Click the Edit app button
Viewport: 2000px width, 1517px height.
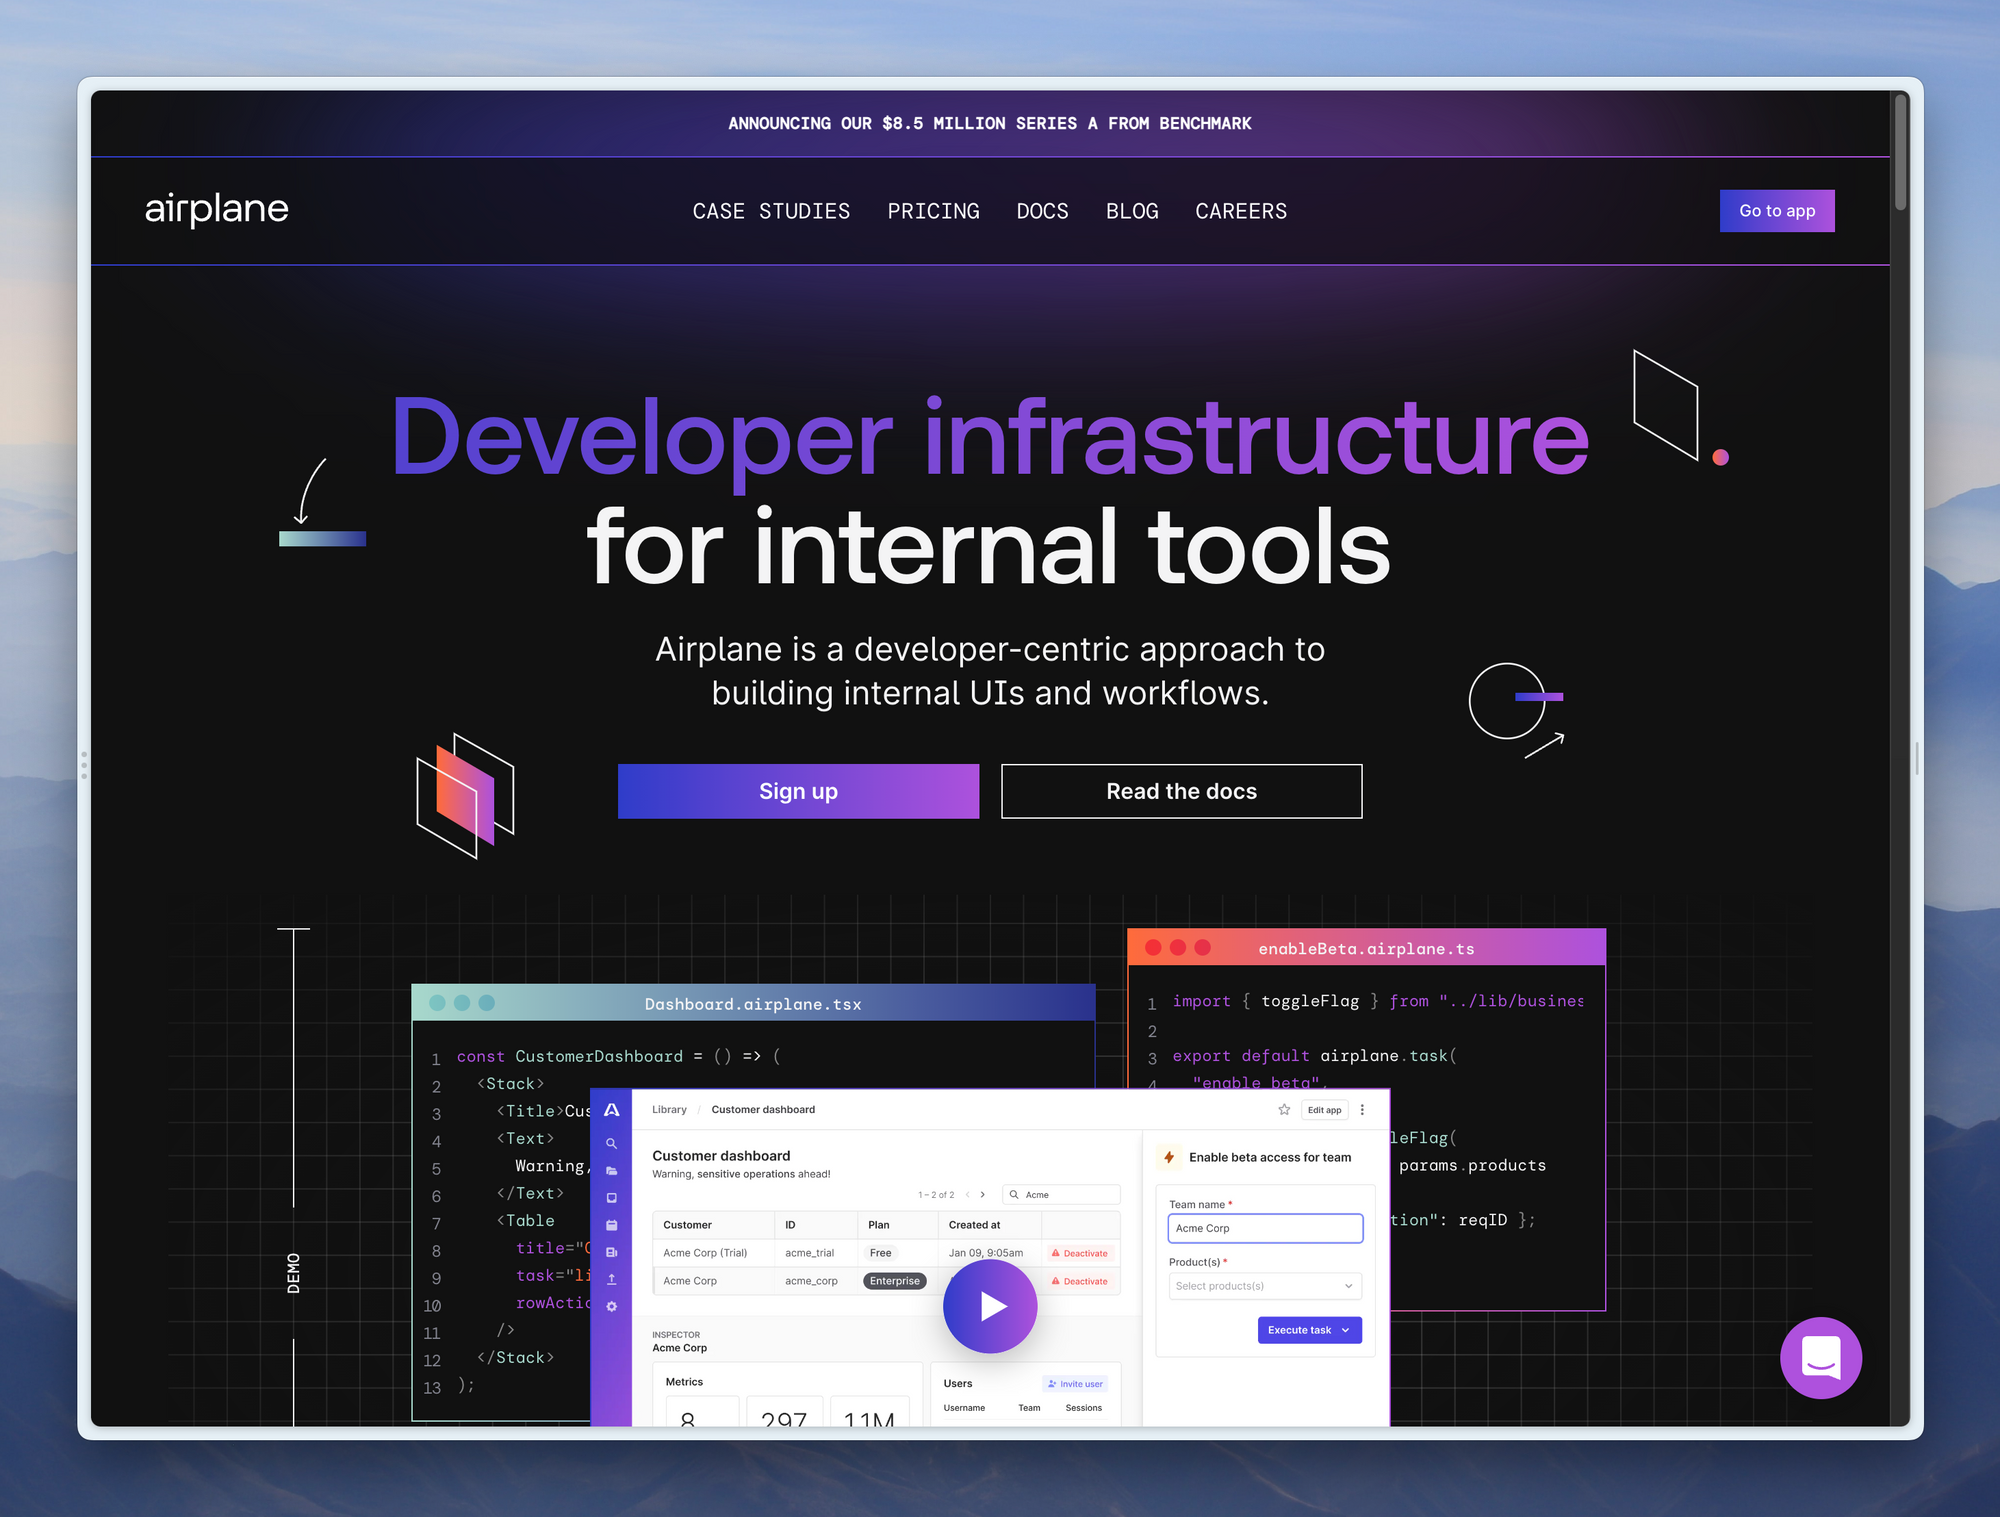point(1324,1110)
